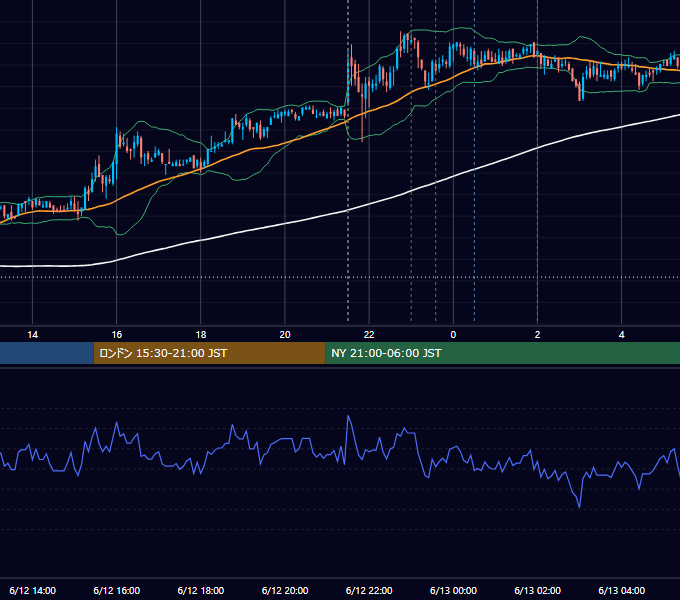This screenshot has height=600, width=680.
Task: Click the London 15:30-21:00 JST session bar
Action: (209, 353)
